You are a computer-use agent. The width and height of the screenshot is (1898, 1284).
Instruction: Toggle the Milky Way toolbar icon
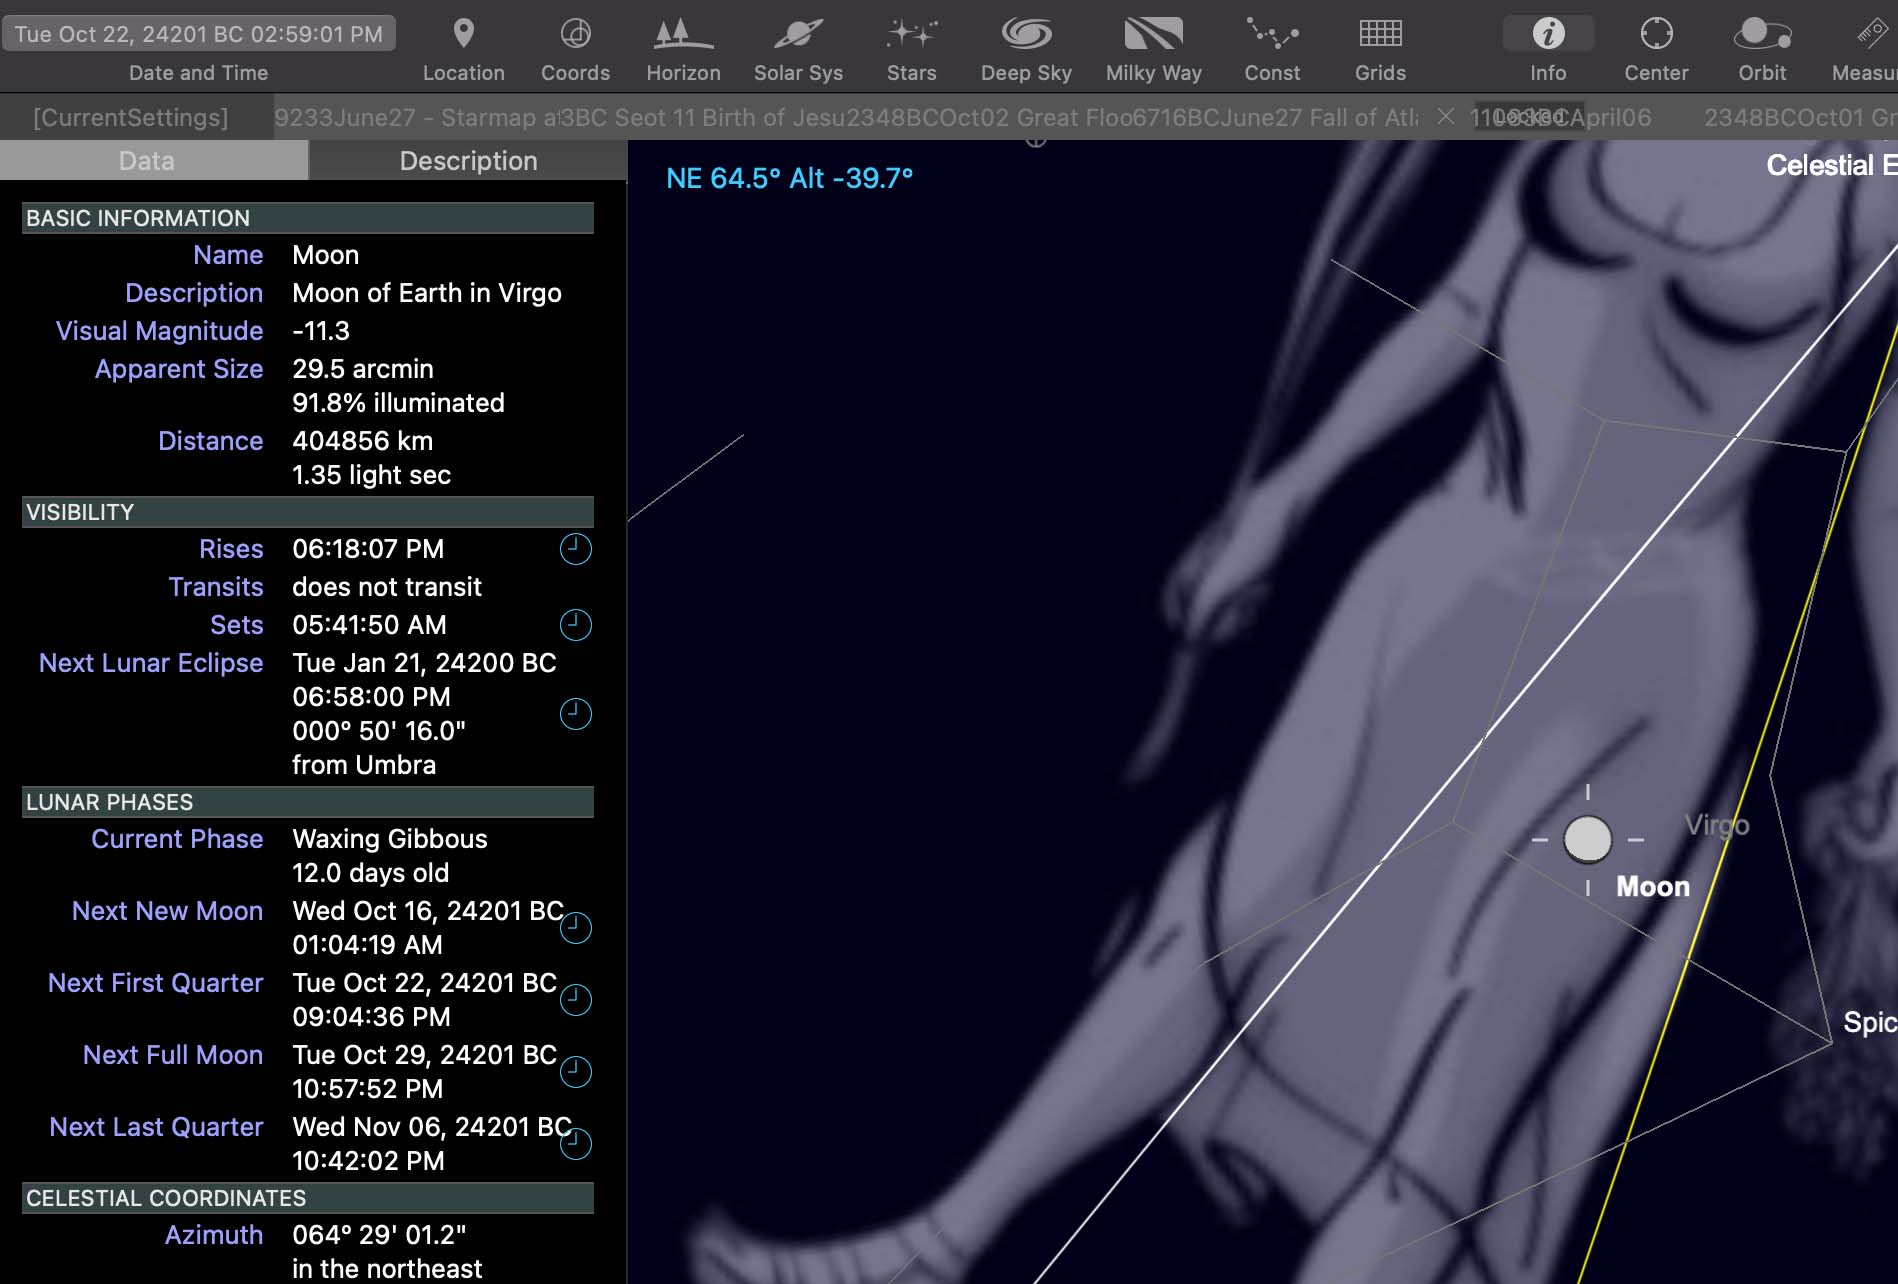pyautogui.click(x=1153, y=34)
